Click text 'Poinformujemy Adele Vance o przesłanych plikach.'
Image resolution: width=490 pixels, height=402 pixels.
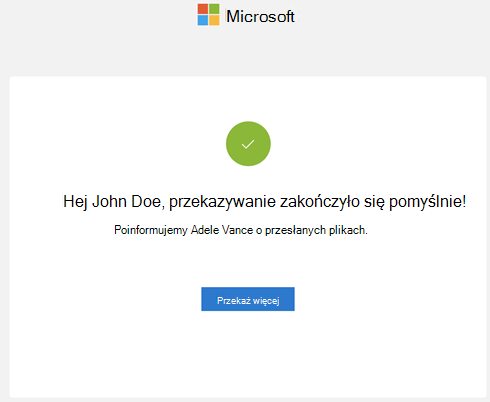pyautogui.click(x=241, y=230)
